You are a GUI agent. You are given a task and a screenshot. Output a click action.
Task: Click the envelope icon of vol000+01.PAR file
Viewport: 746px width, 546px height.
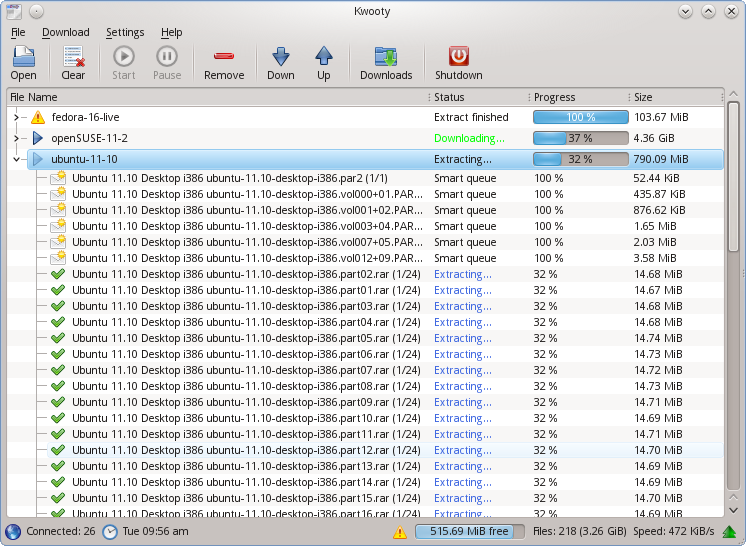(58, 194)
